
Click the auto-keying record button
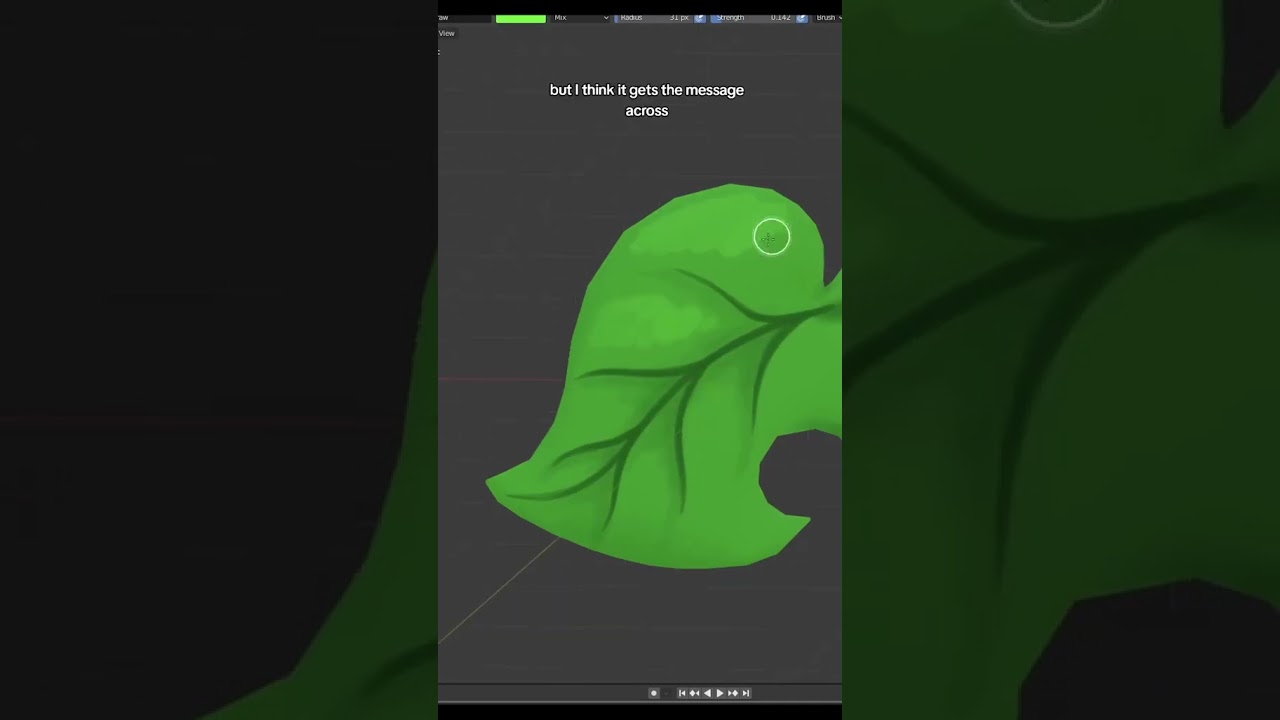pyautogui.click(x=654, y=693)
